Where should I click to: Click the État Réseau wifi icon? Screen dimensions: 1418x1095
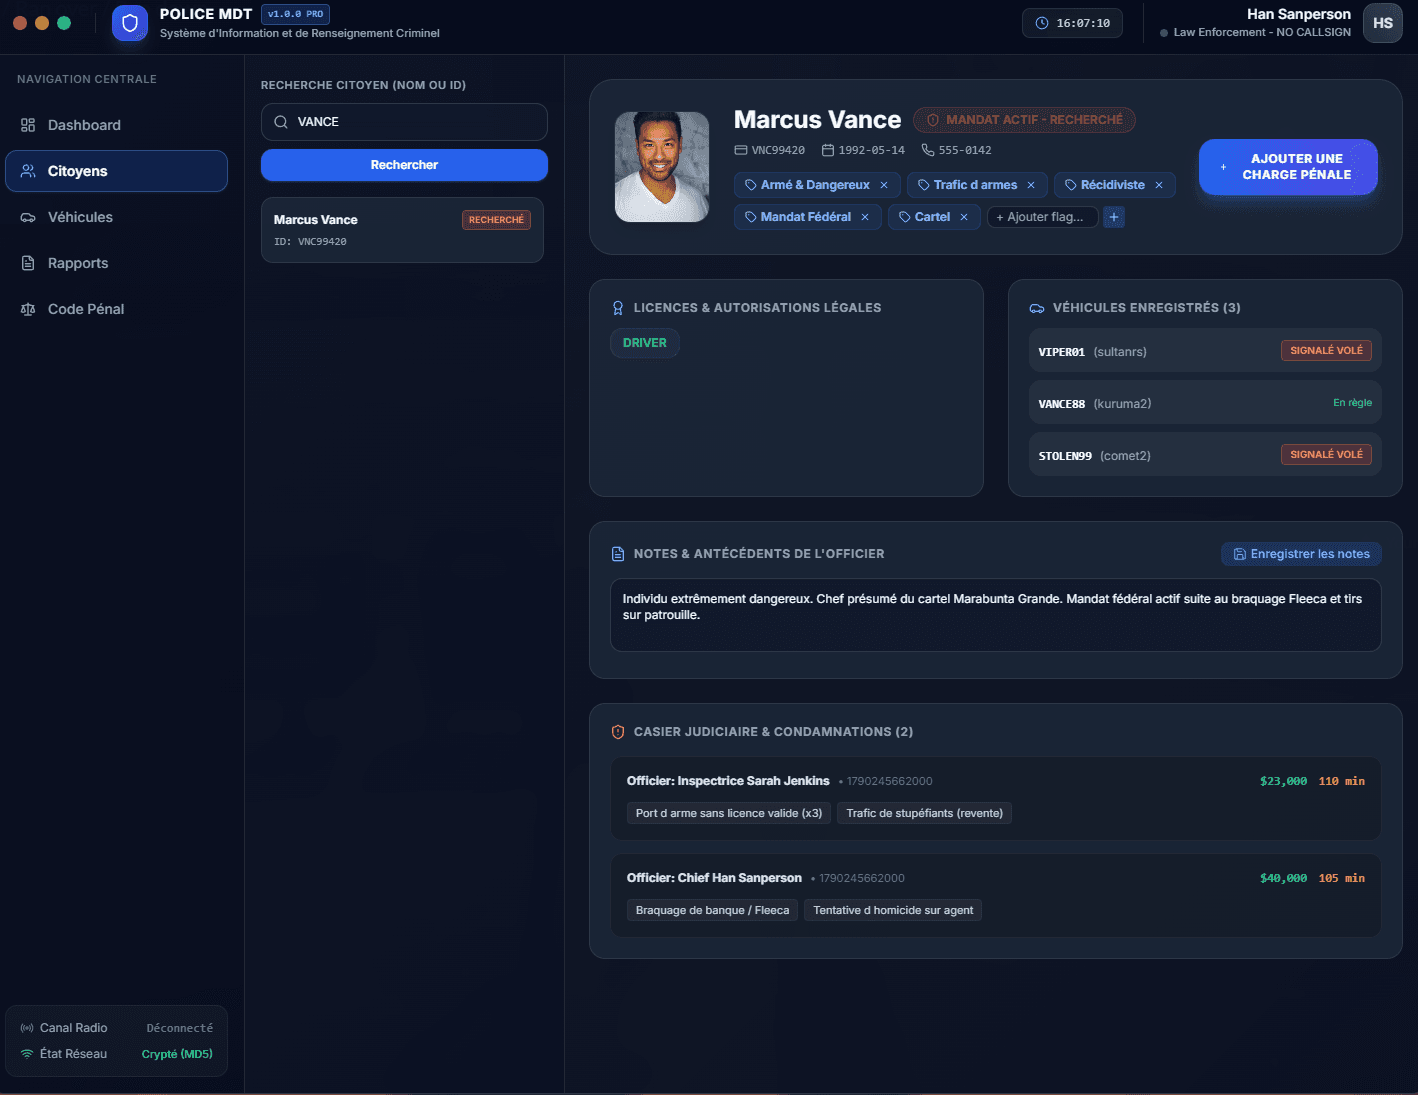pyautogui.click(x=27, y=1054)
